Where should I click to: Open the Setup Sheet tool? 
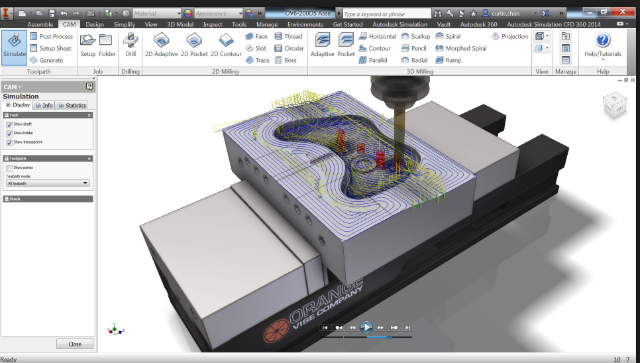(x=51, y=48)
